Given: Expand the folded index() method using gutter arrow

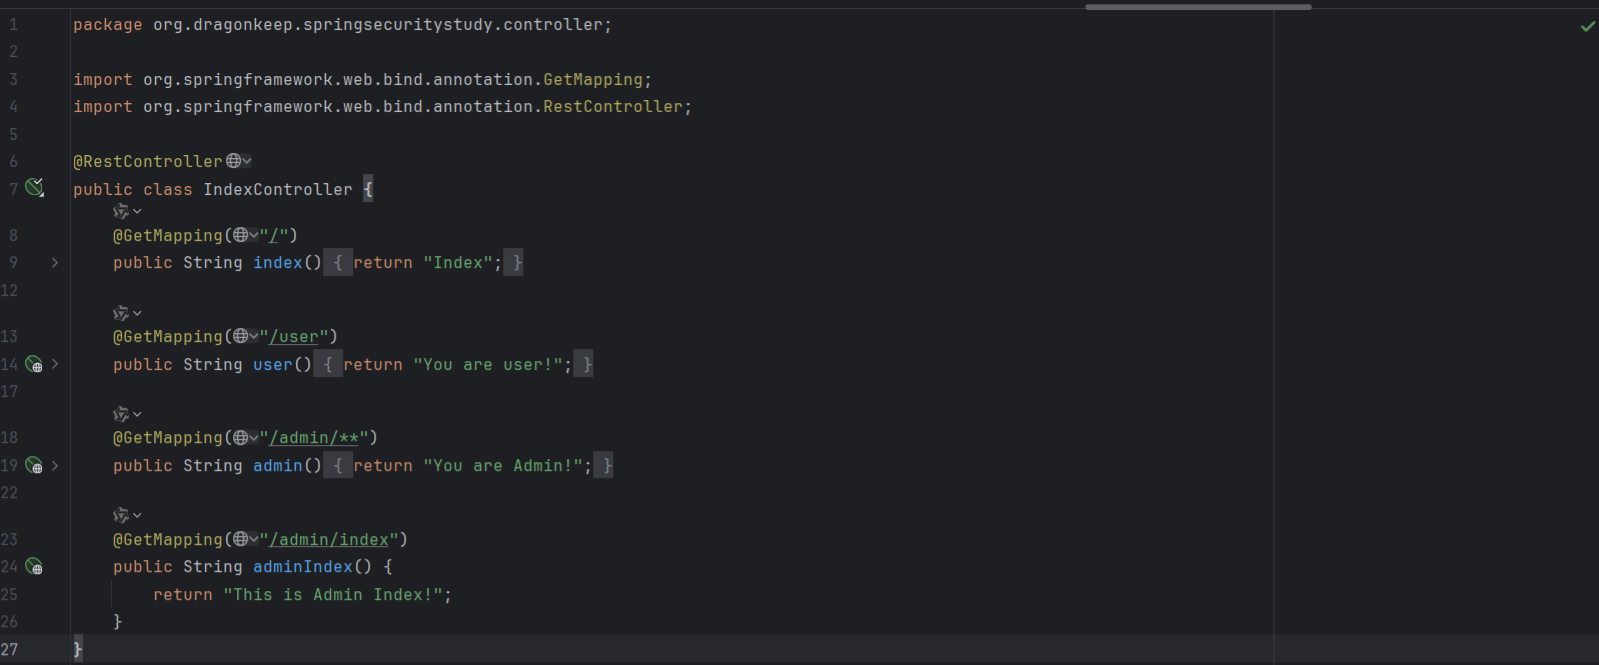Looking at the screenshot, I should point(55,263).
